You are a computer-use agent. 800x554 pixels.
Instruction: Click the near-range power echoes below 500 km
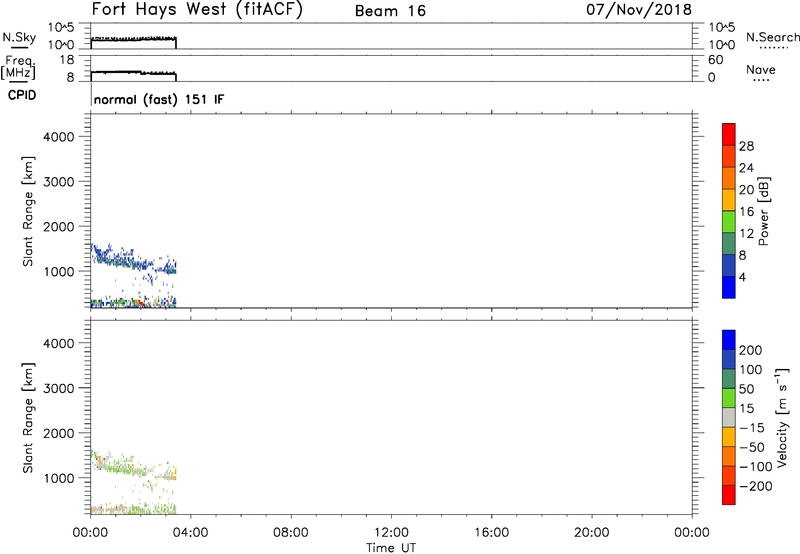[134, 302]
